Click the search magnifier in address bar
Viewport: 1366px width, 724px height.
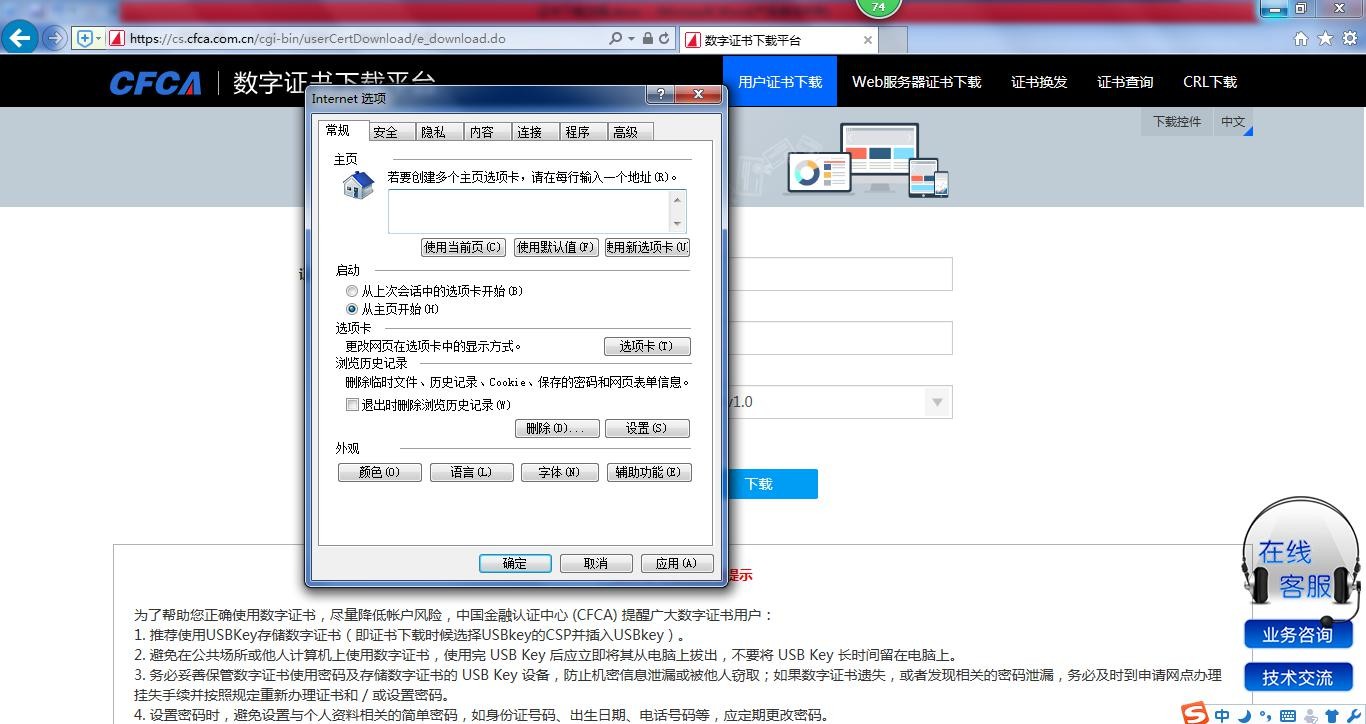(615, 39)
